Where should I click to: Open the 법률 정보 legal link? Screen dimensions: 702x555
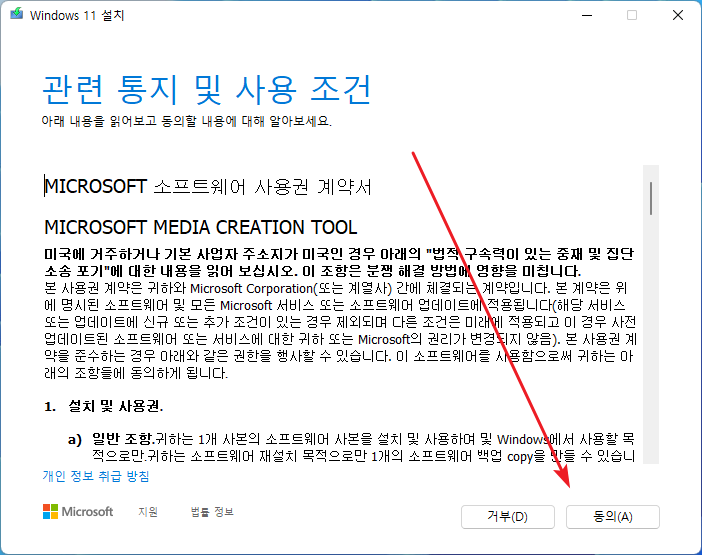tap(212, 512)
